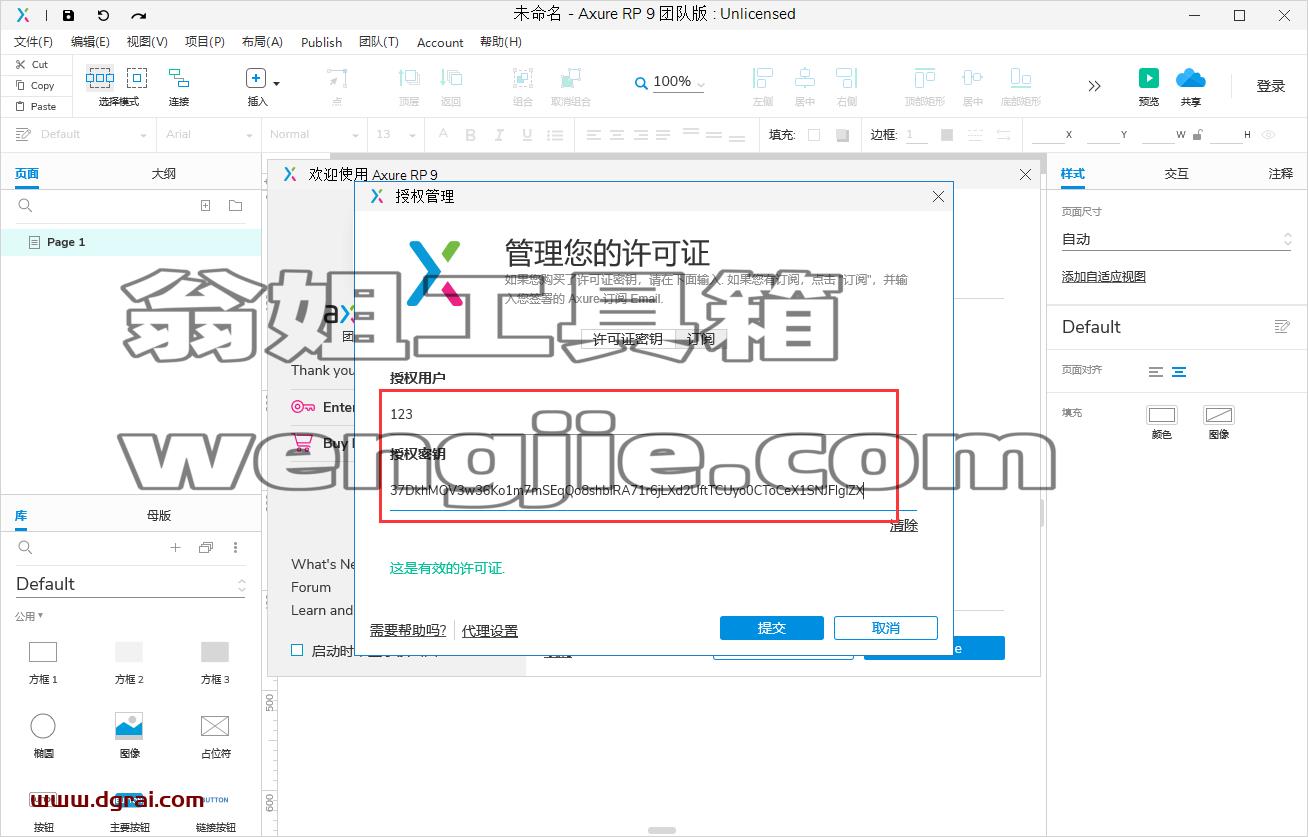The height and width of the screenshot is (837, 1308).
Task: Click the border (边框) color swatch
Action: [946, 135]
